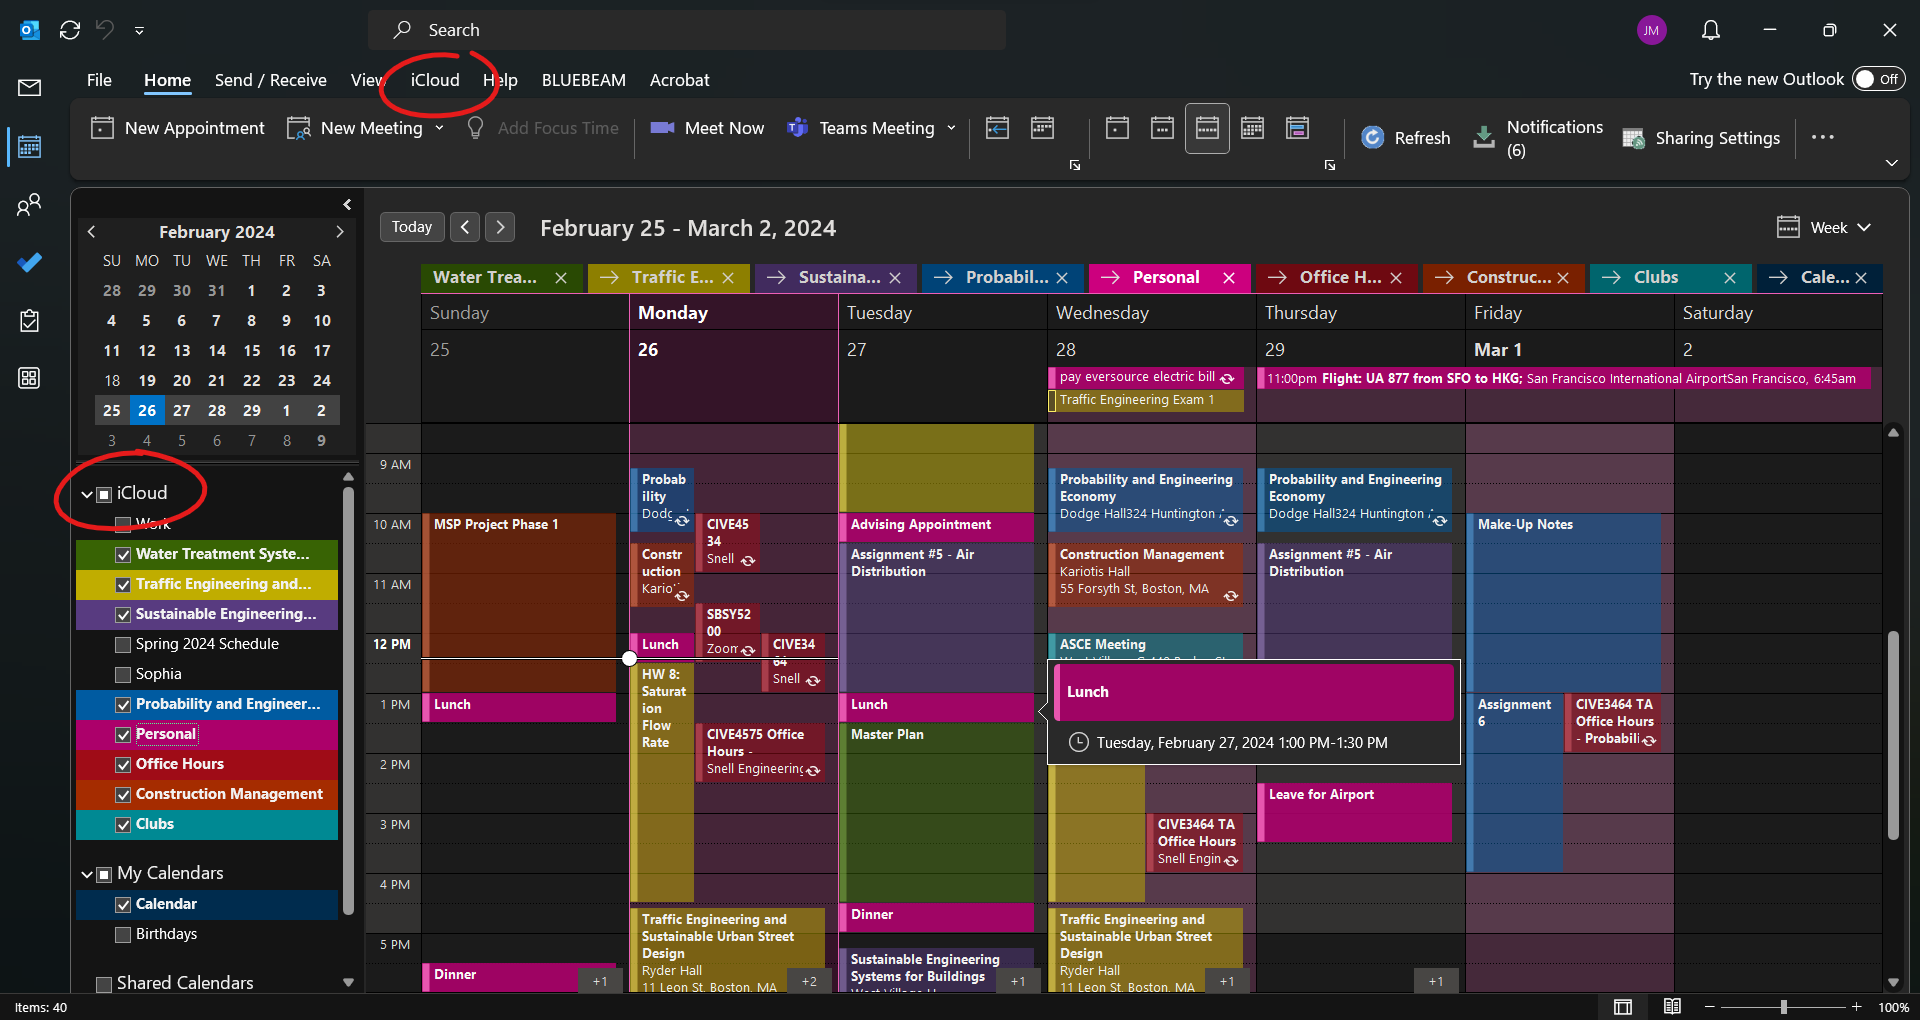The width and height of the screenshot is (1920, 1020).
Task: Switch to Schedule view icon
Action: pos(1297,128)
